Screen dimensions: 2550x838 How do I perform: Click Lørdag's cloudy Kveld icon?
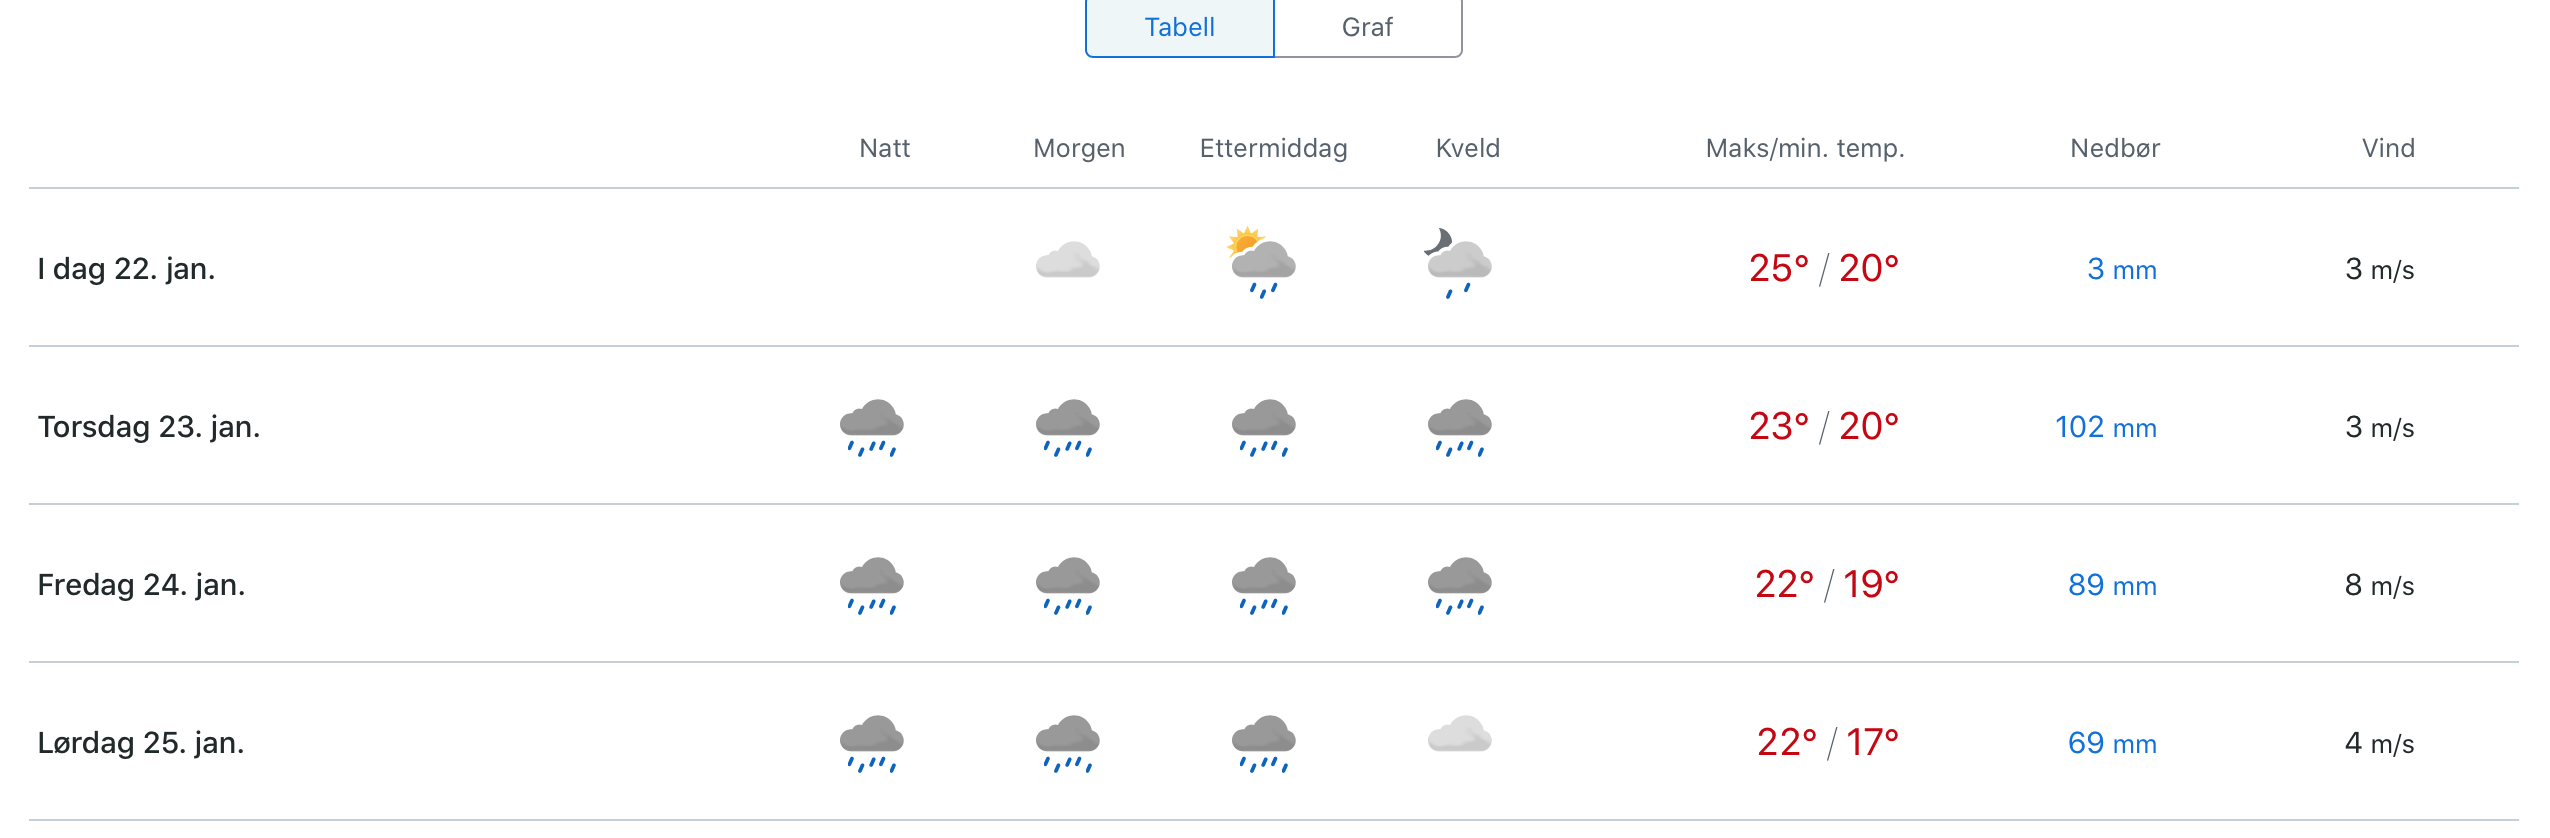pos(1460,735)
